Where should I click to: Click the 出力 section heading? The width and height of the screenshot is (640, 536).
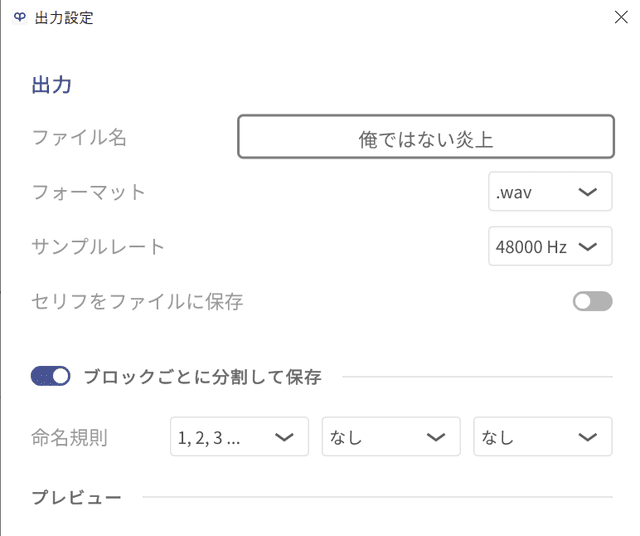pyautogui.click(x=51, y=85)
